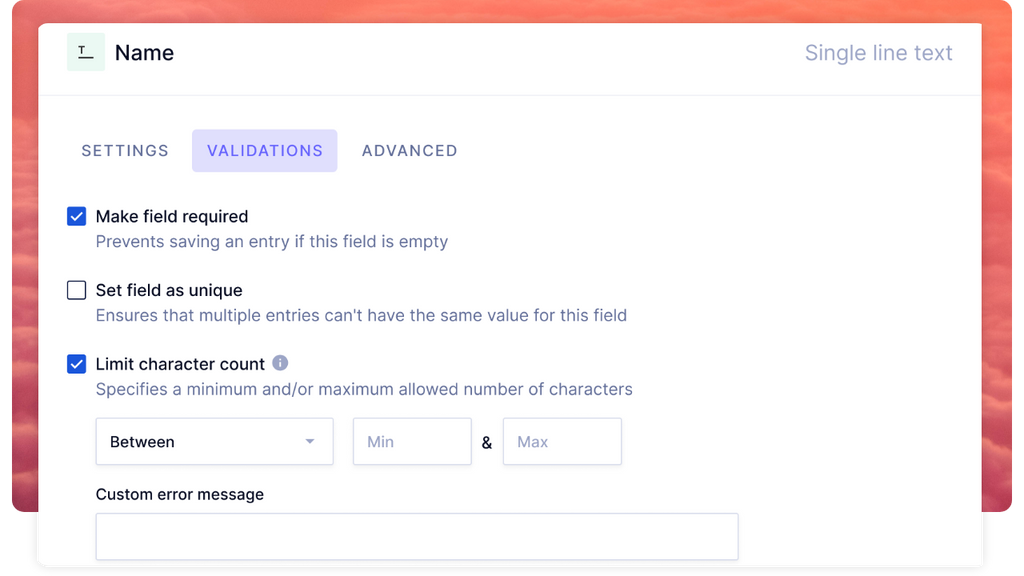Viewport: 1024px width, 576px height.
Task: Click the Set field as unique label text
Action: (169, 290)
